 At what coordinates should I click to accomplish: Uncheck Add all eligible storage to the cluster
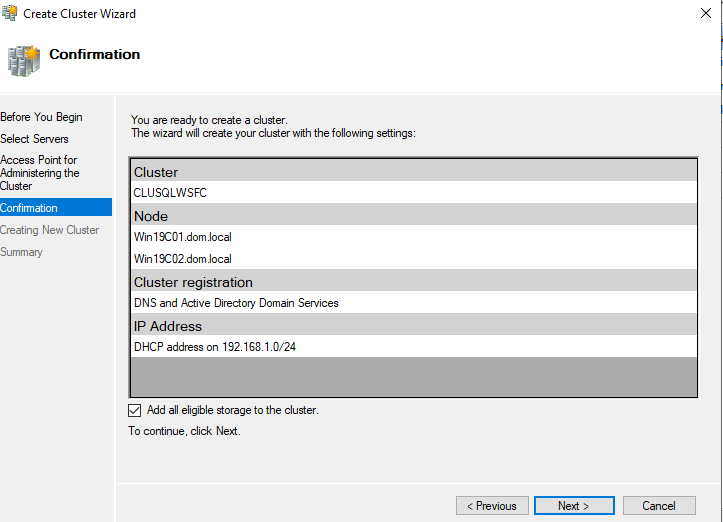tap(135, 410)
